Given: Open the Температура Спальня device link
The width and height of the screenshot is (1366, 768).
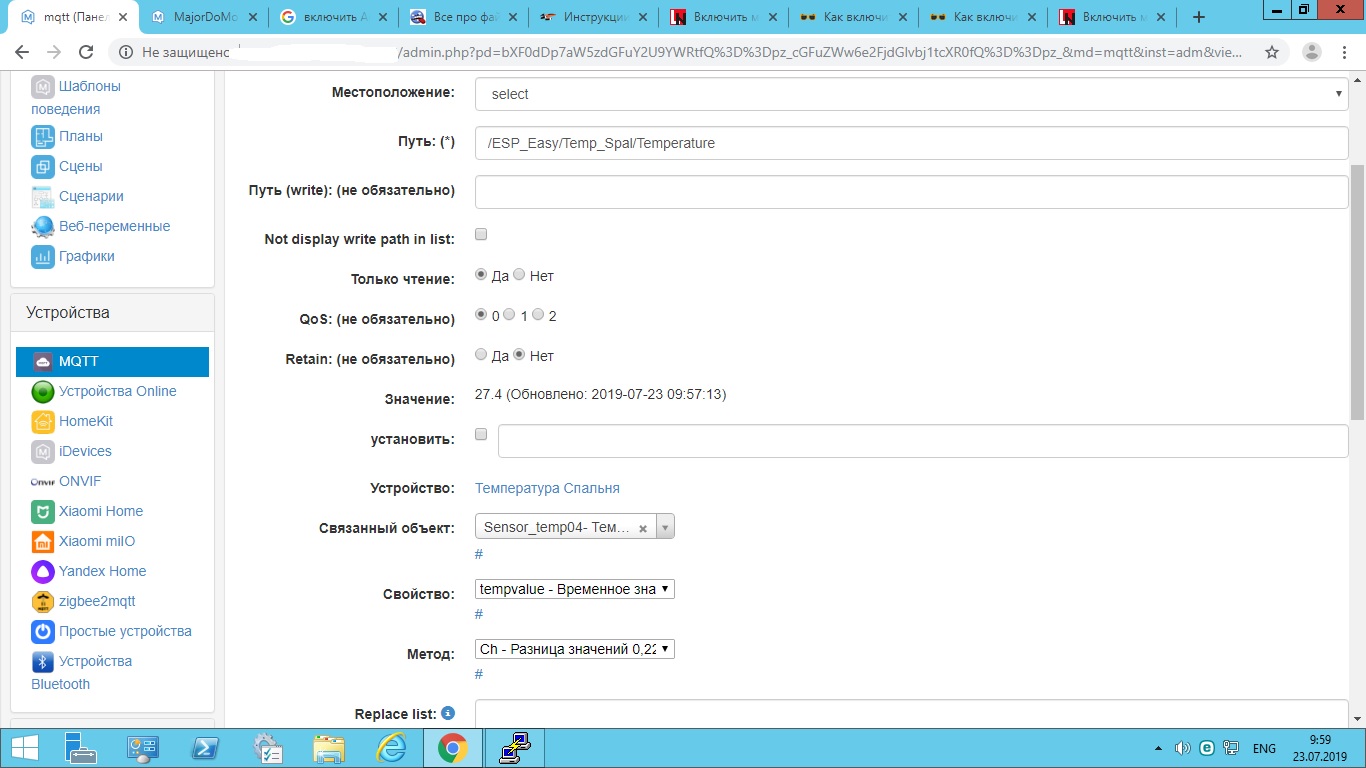Looking at the screenshot, I should (547, 488).
